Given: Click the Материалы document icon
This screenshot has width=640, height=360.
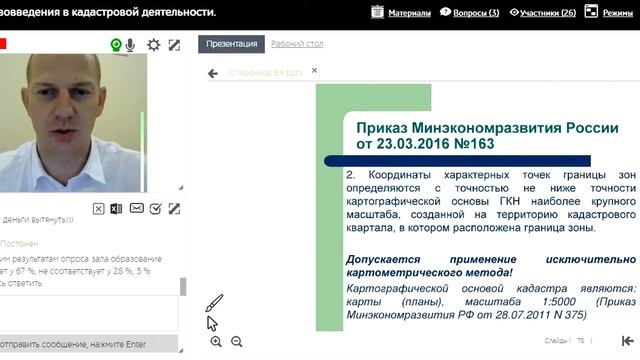Looking at the screenshot, I should point(377,12).
